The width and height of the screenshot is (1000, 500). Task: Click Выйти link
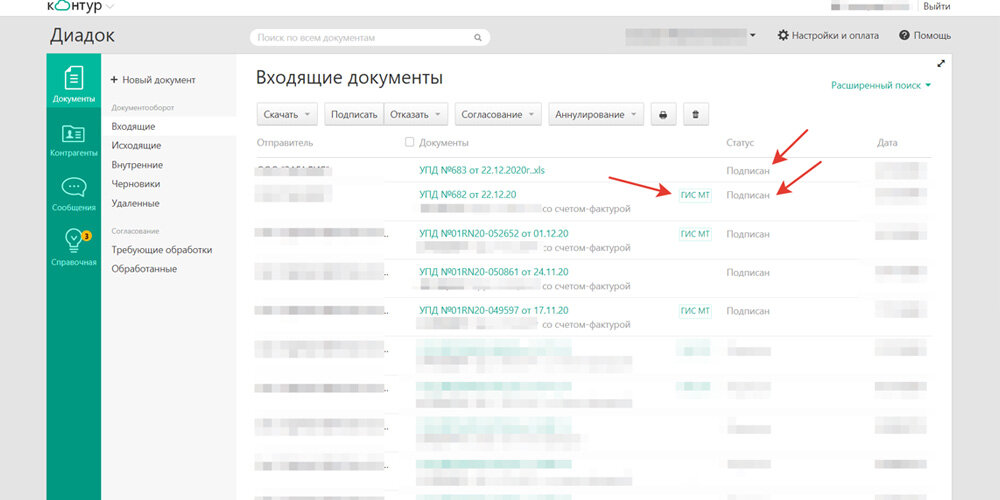point(936,6)
